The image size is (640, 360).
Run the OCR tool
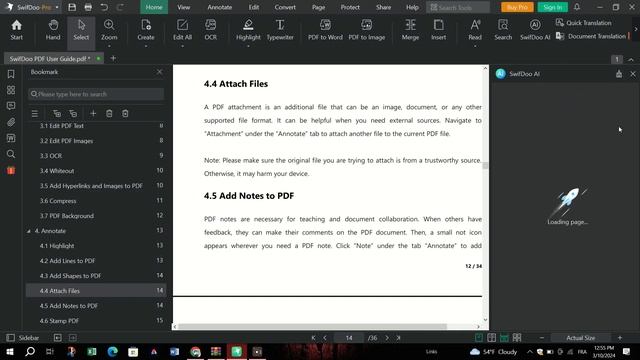pos(211,30)
